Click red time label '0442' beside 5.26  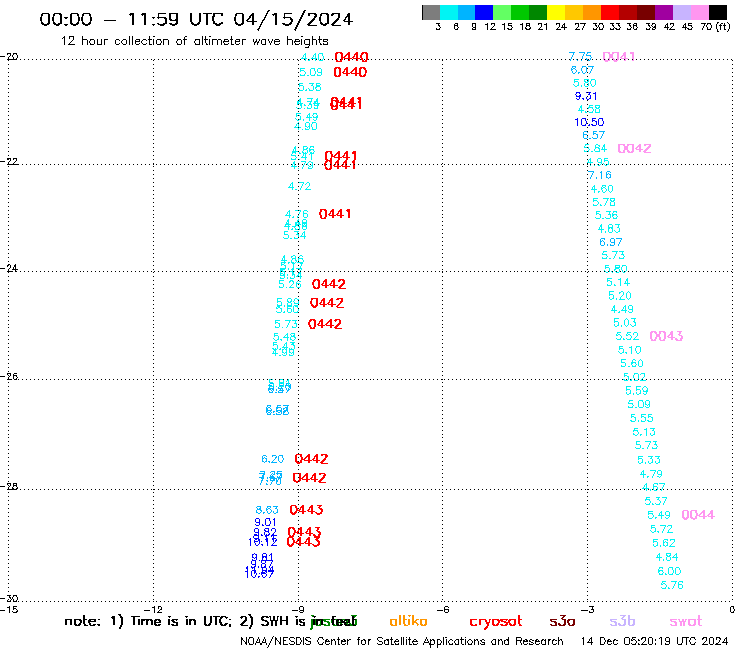click(329, 284)
